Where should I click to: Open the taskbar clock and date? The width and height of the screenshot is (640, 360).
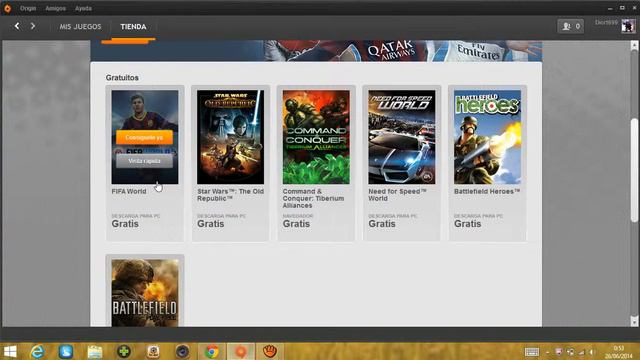[618, 352]
